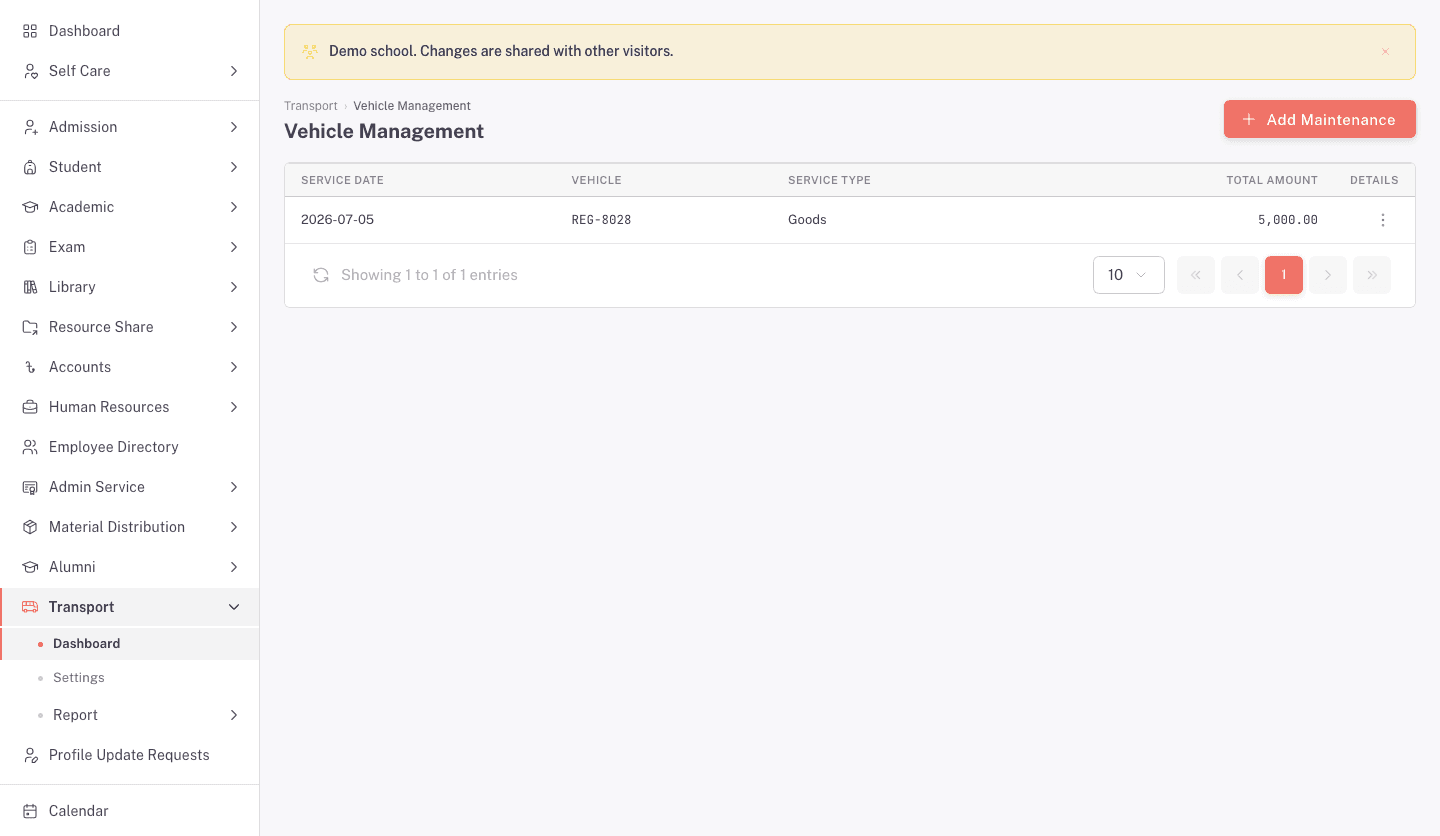Click the Employee Directory people icon
The image size is (1440, 836).
pos(30,447)
